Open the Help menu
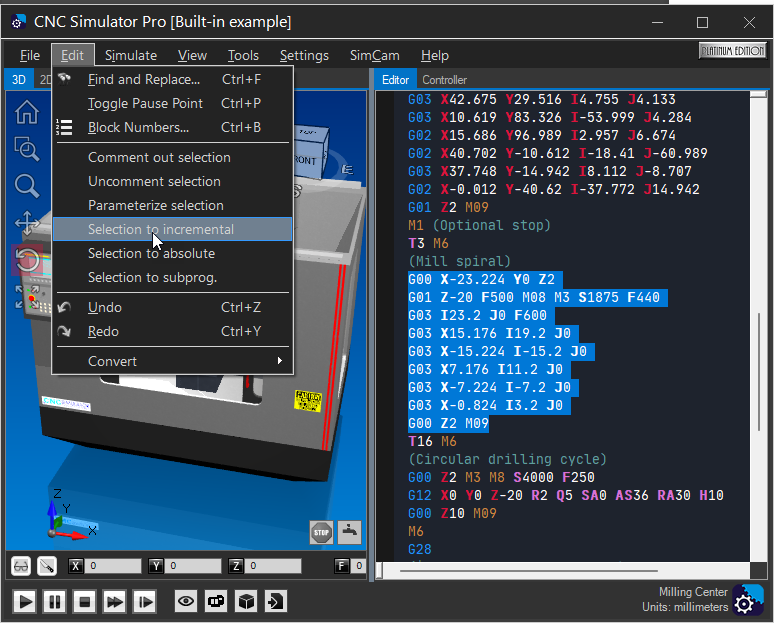Screen dimensions: 774x623 [434, 55]
